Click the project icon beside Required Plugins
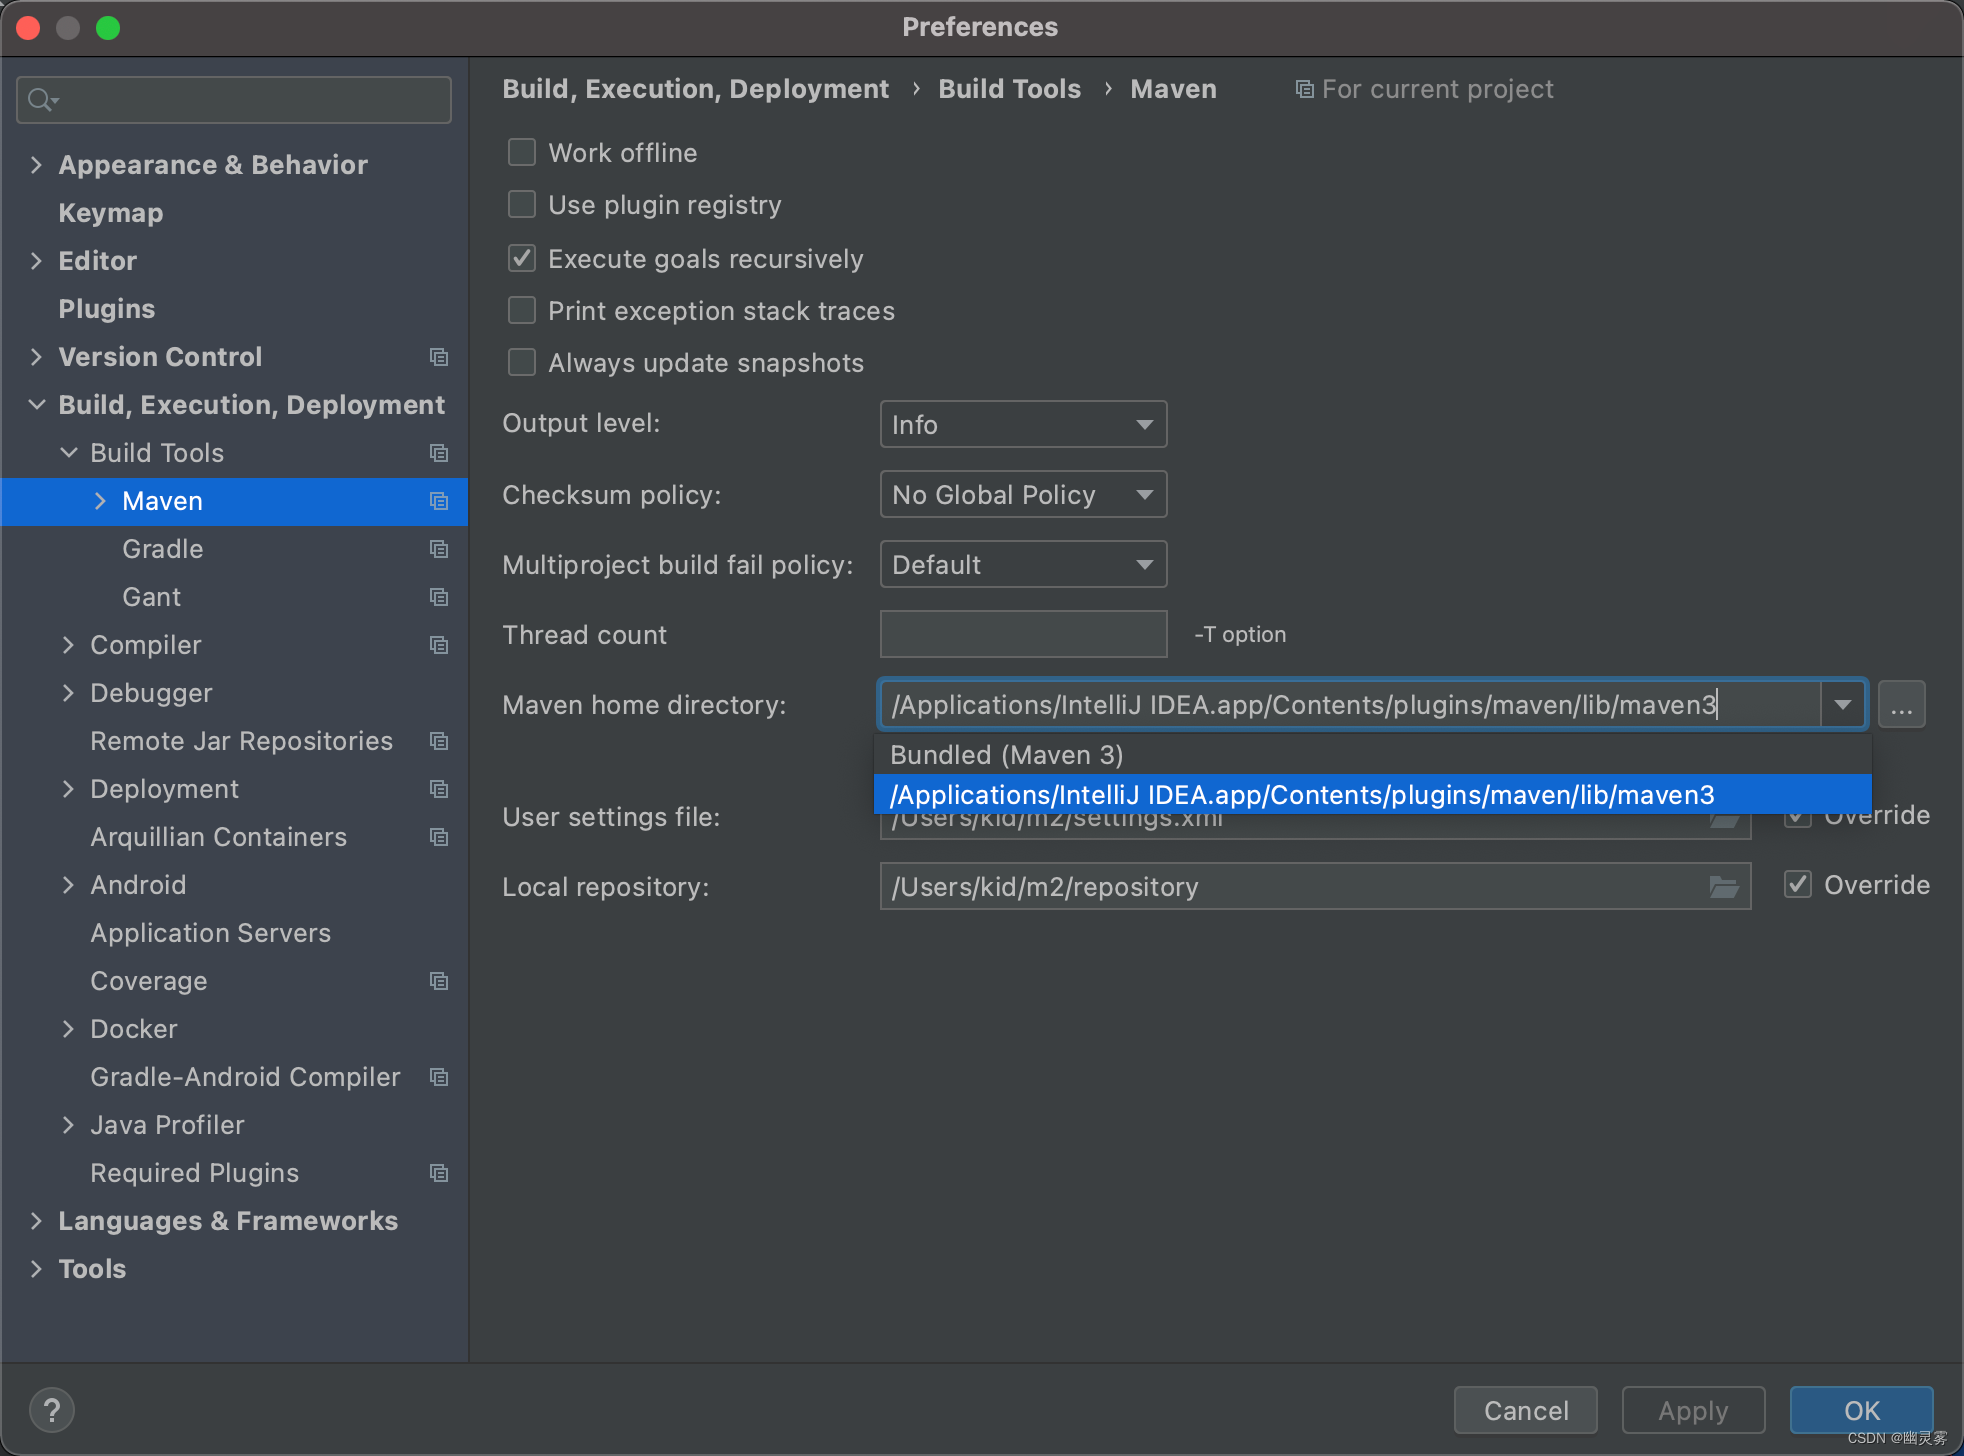This screenshot has height=1456, width=1964. pyautogui.click(x=439, y=1173)
